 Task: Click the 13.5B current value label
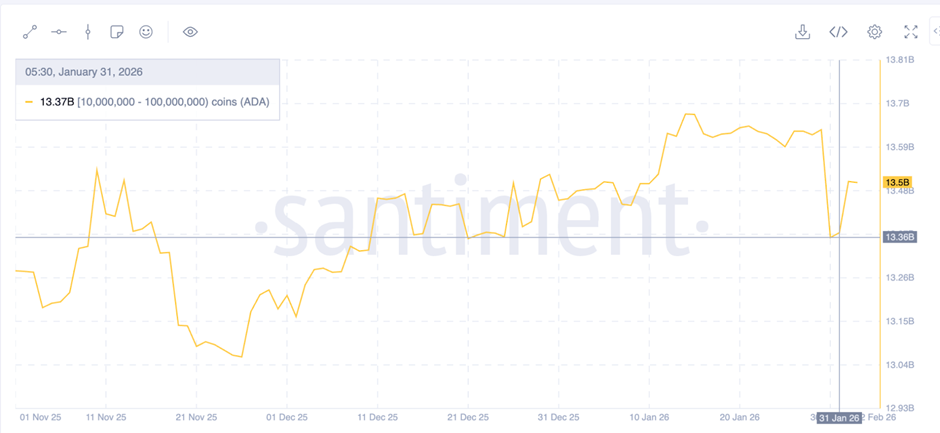point(896,183)
